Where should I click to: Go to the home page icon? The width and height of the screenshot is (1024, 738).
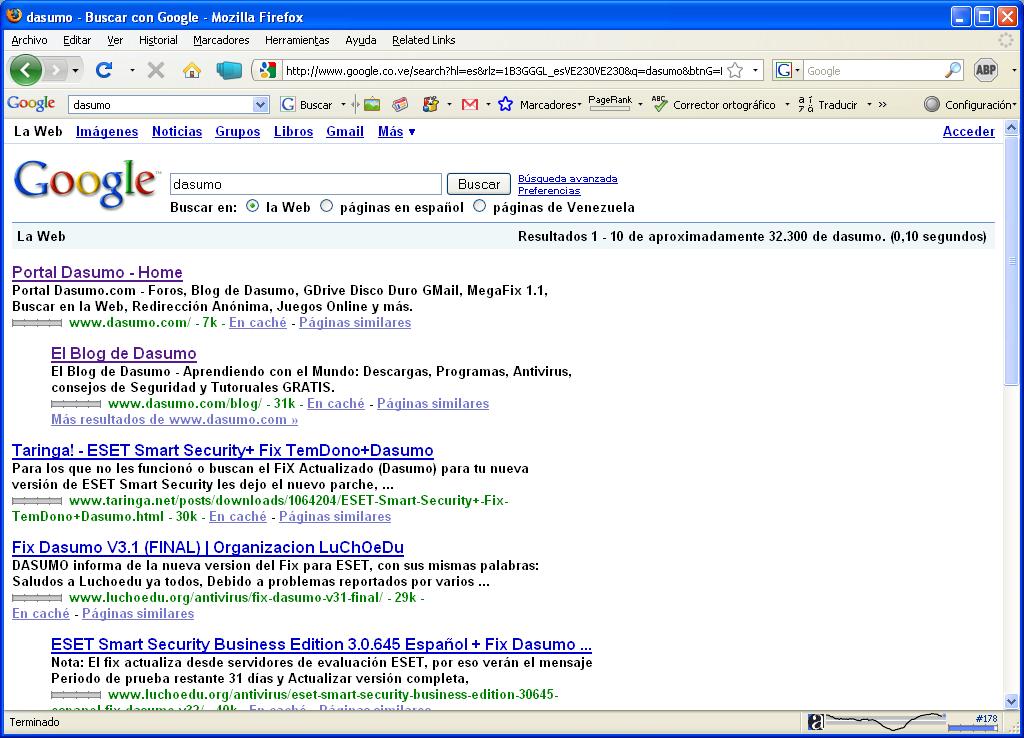point(191,70)
